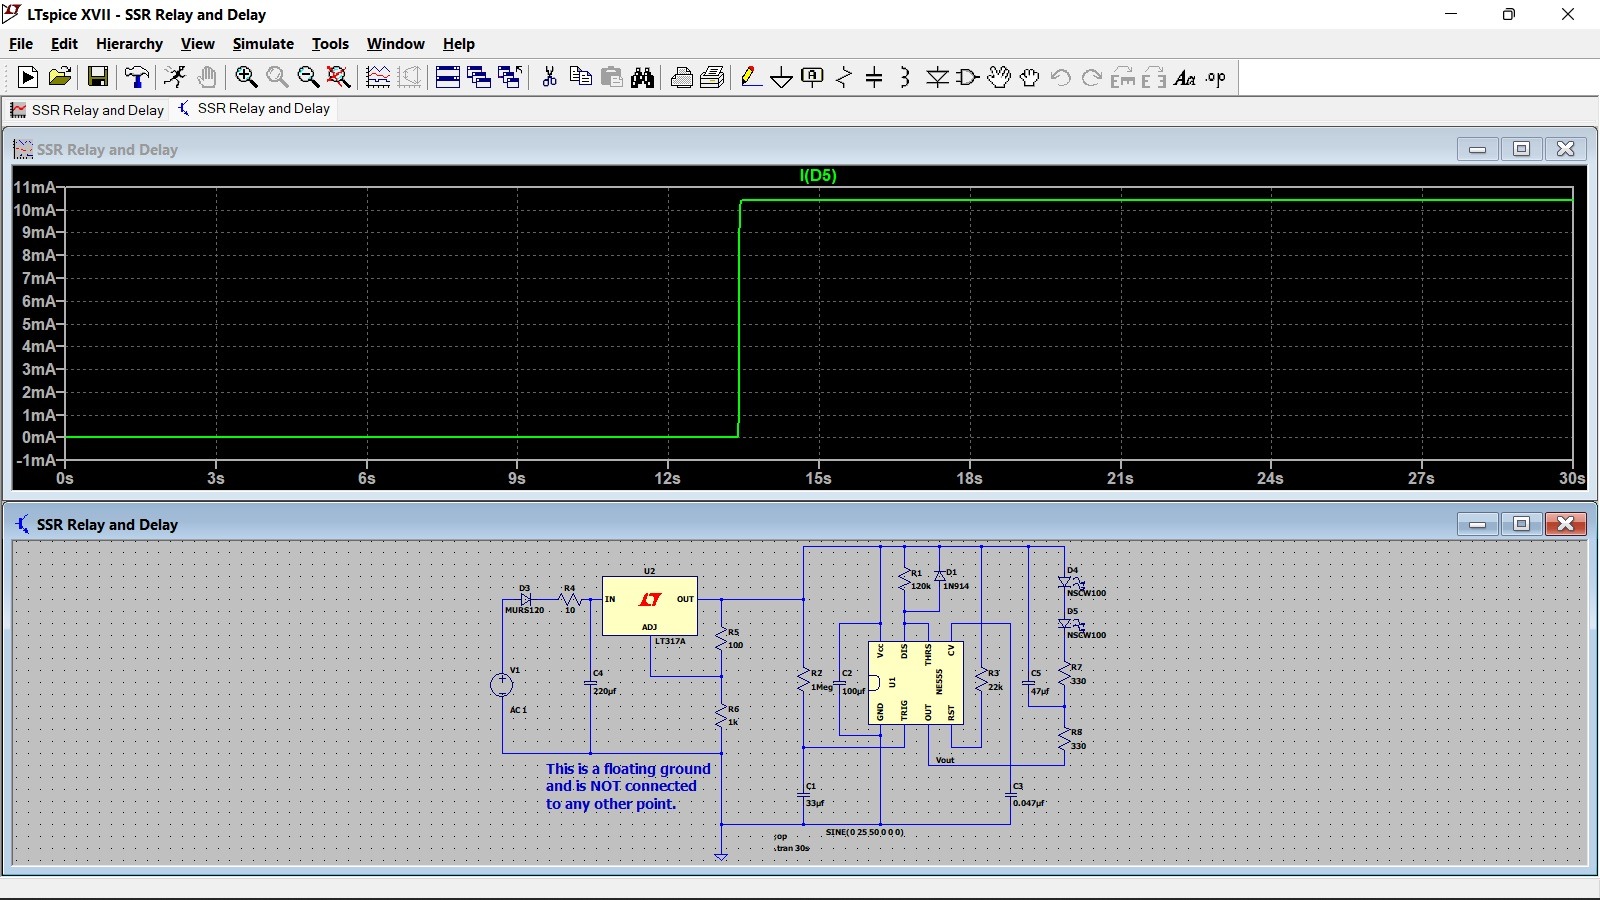Click the Undo arrow icon
1600x900 pixels.
[x=1061, y=77]
